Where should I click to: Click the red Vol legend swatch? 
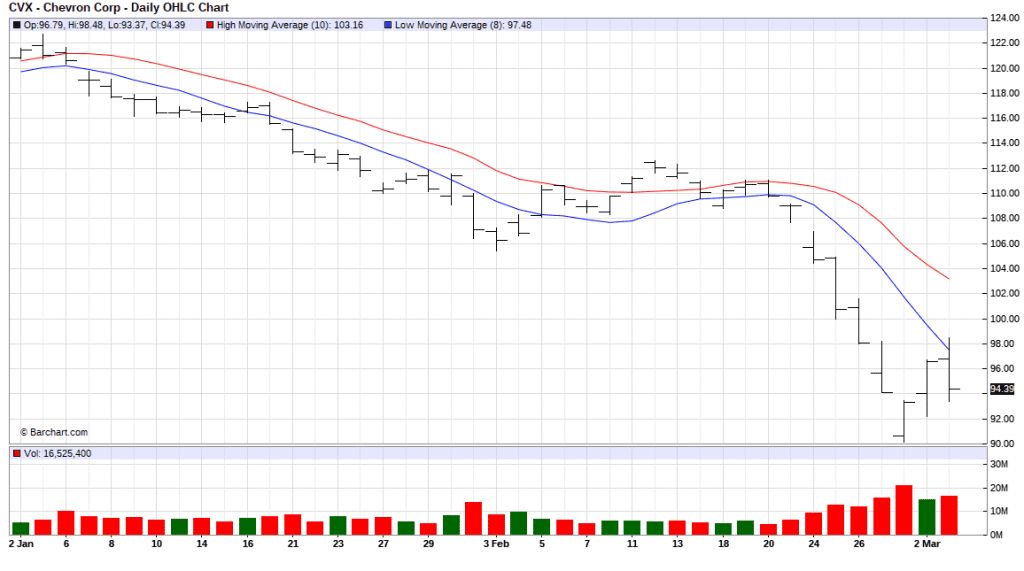[16, 453]
